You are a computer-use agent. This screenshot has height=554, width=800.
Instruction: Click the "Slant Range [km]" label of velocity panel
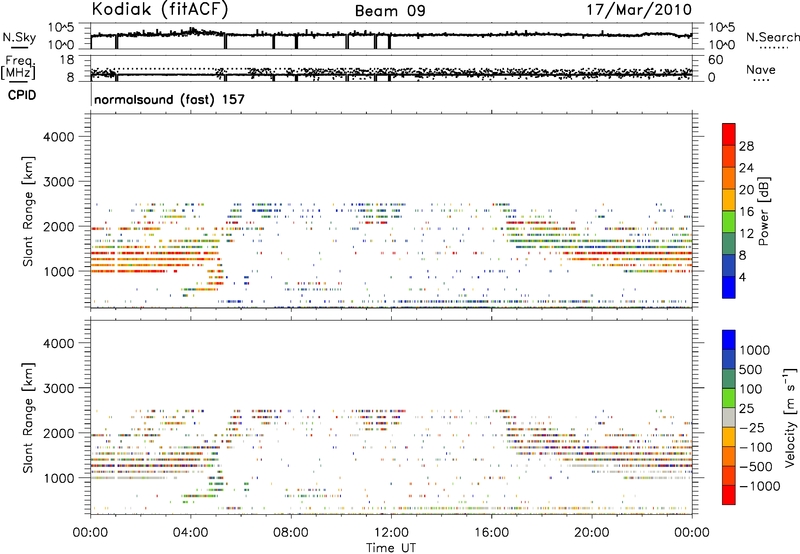[x=28, y=418]
